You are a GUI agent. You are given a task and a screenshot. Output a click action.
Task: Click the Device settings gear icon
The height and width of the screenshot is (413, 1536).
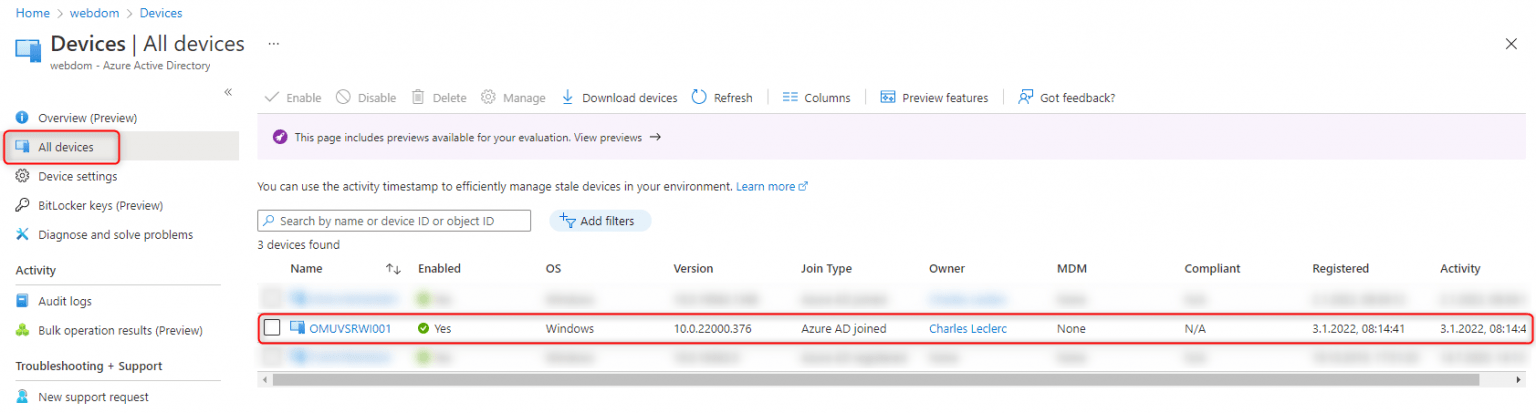[23, 176]
